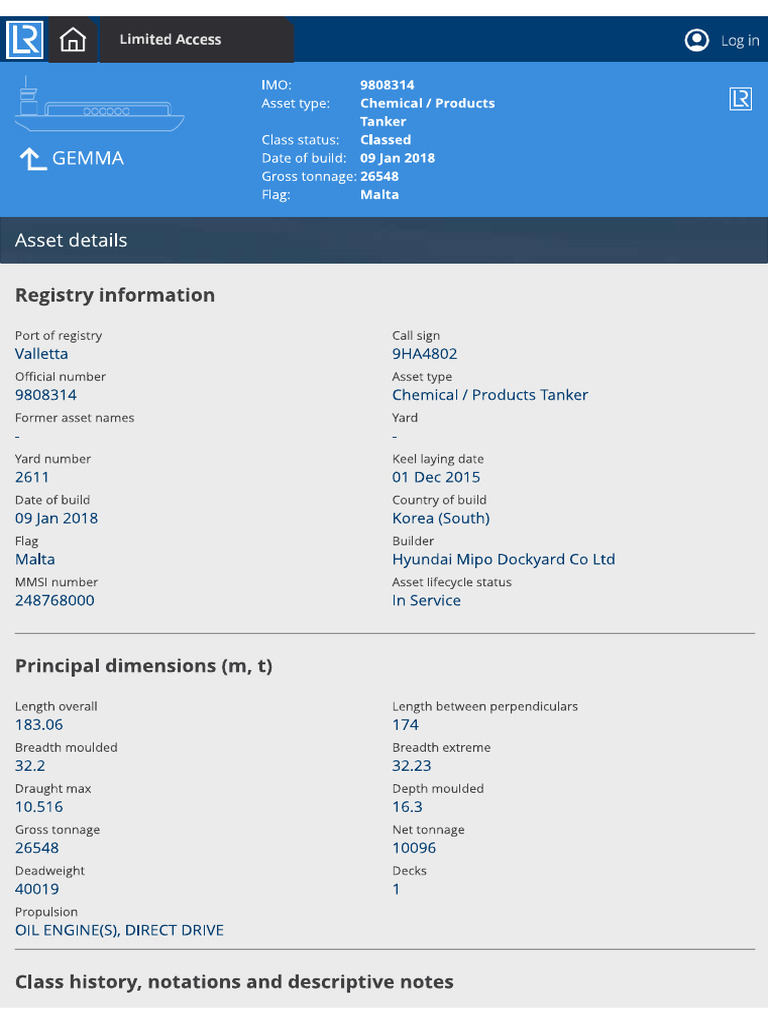Expand Class history, notations and descriptive notes
Viewport: 768px width, 1024px height.
click(234, 982)
